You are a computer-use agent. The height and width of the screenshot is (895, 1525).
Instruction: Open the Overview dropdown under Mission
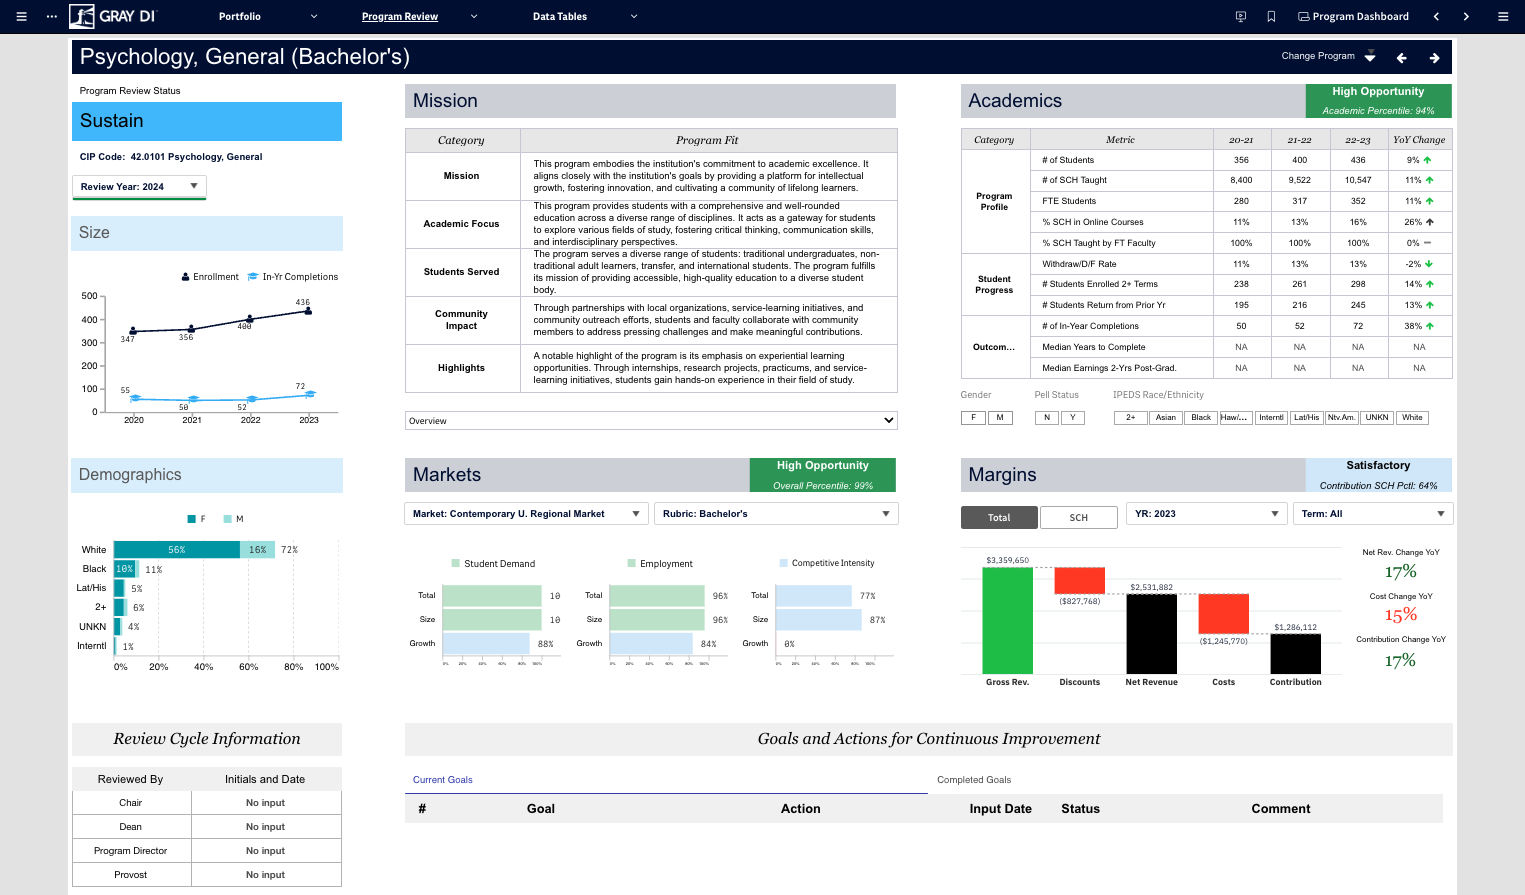click(651, 421)
